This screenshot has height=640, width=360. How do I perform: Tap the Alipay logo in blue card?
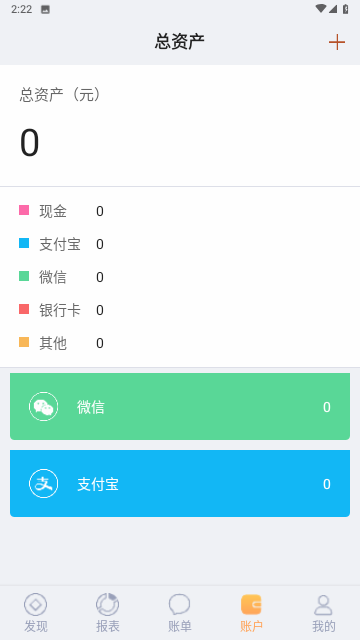[x=43, y=484]
